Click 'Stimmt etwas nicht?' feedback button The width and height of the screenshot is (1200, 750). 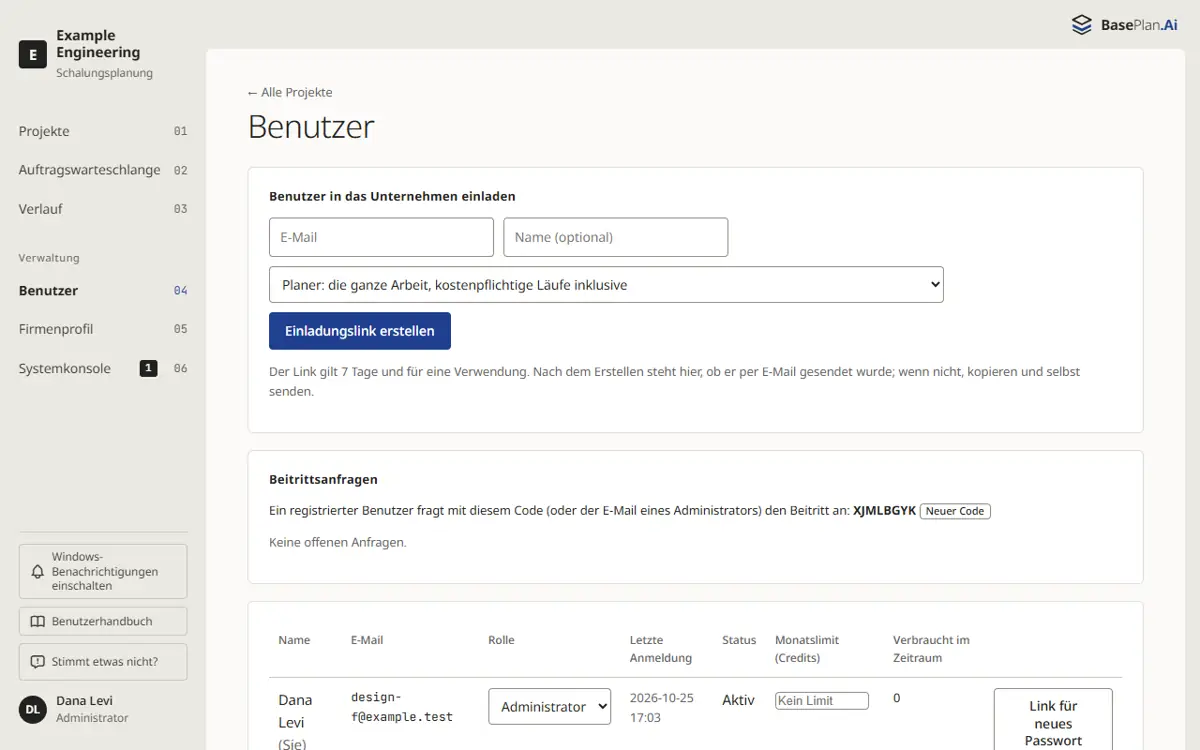[103, 662]
